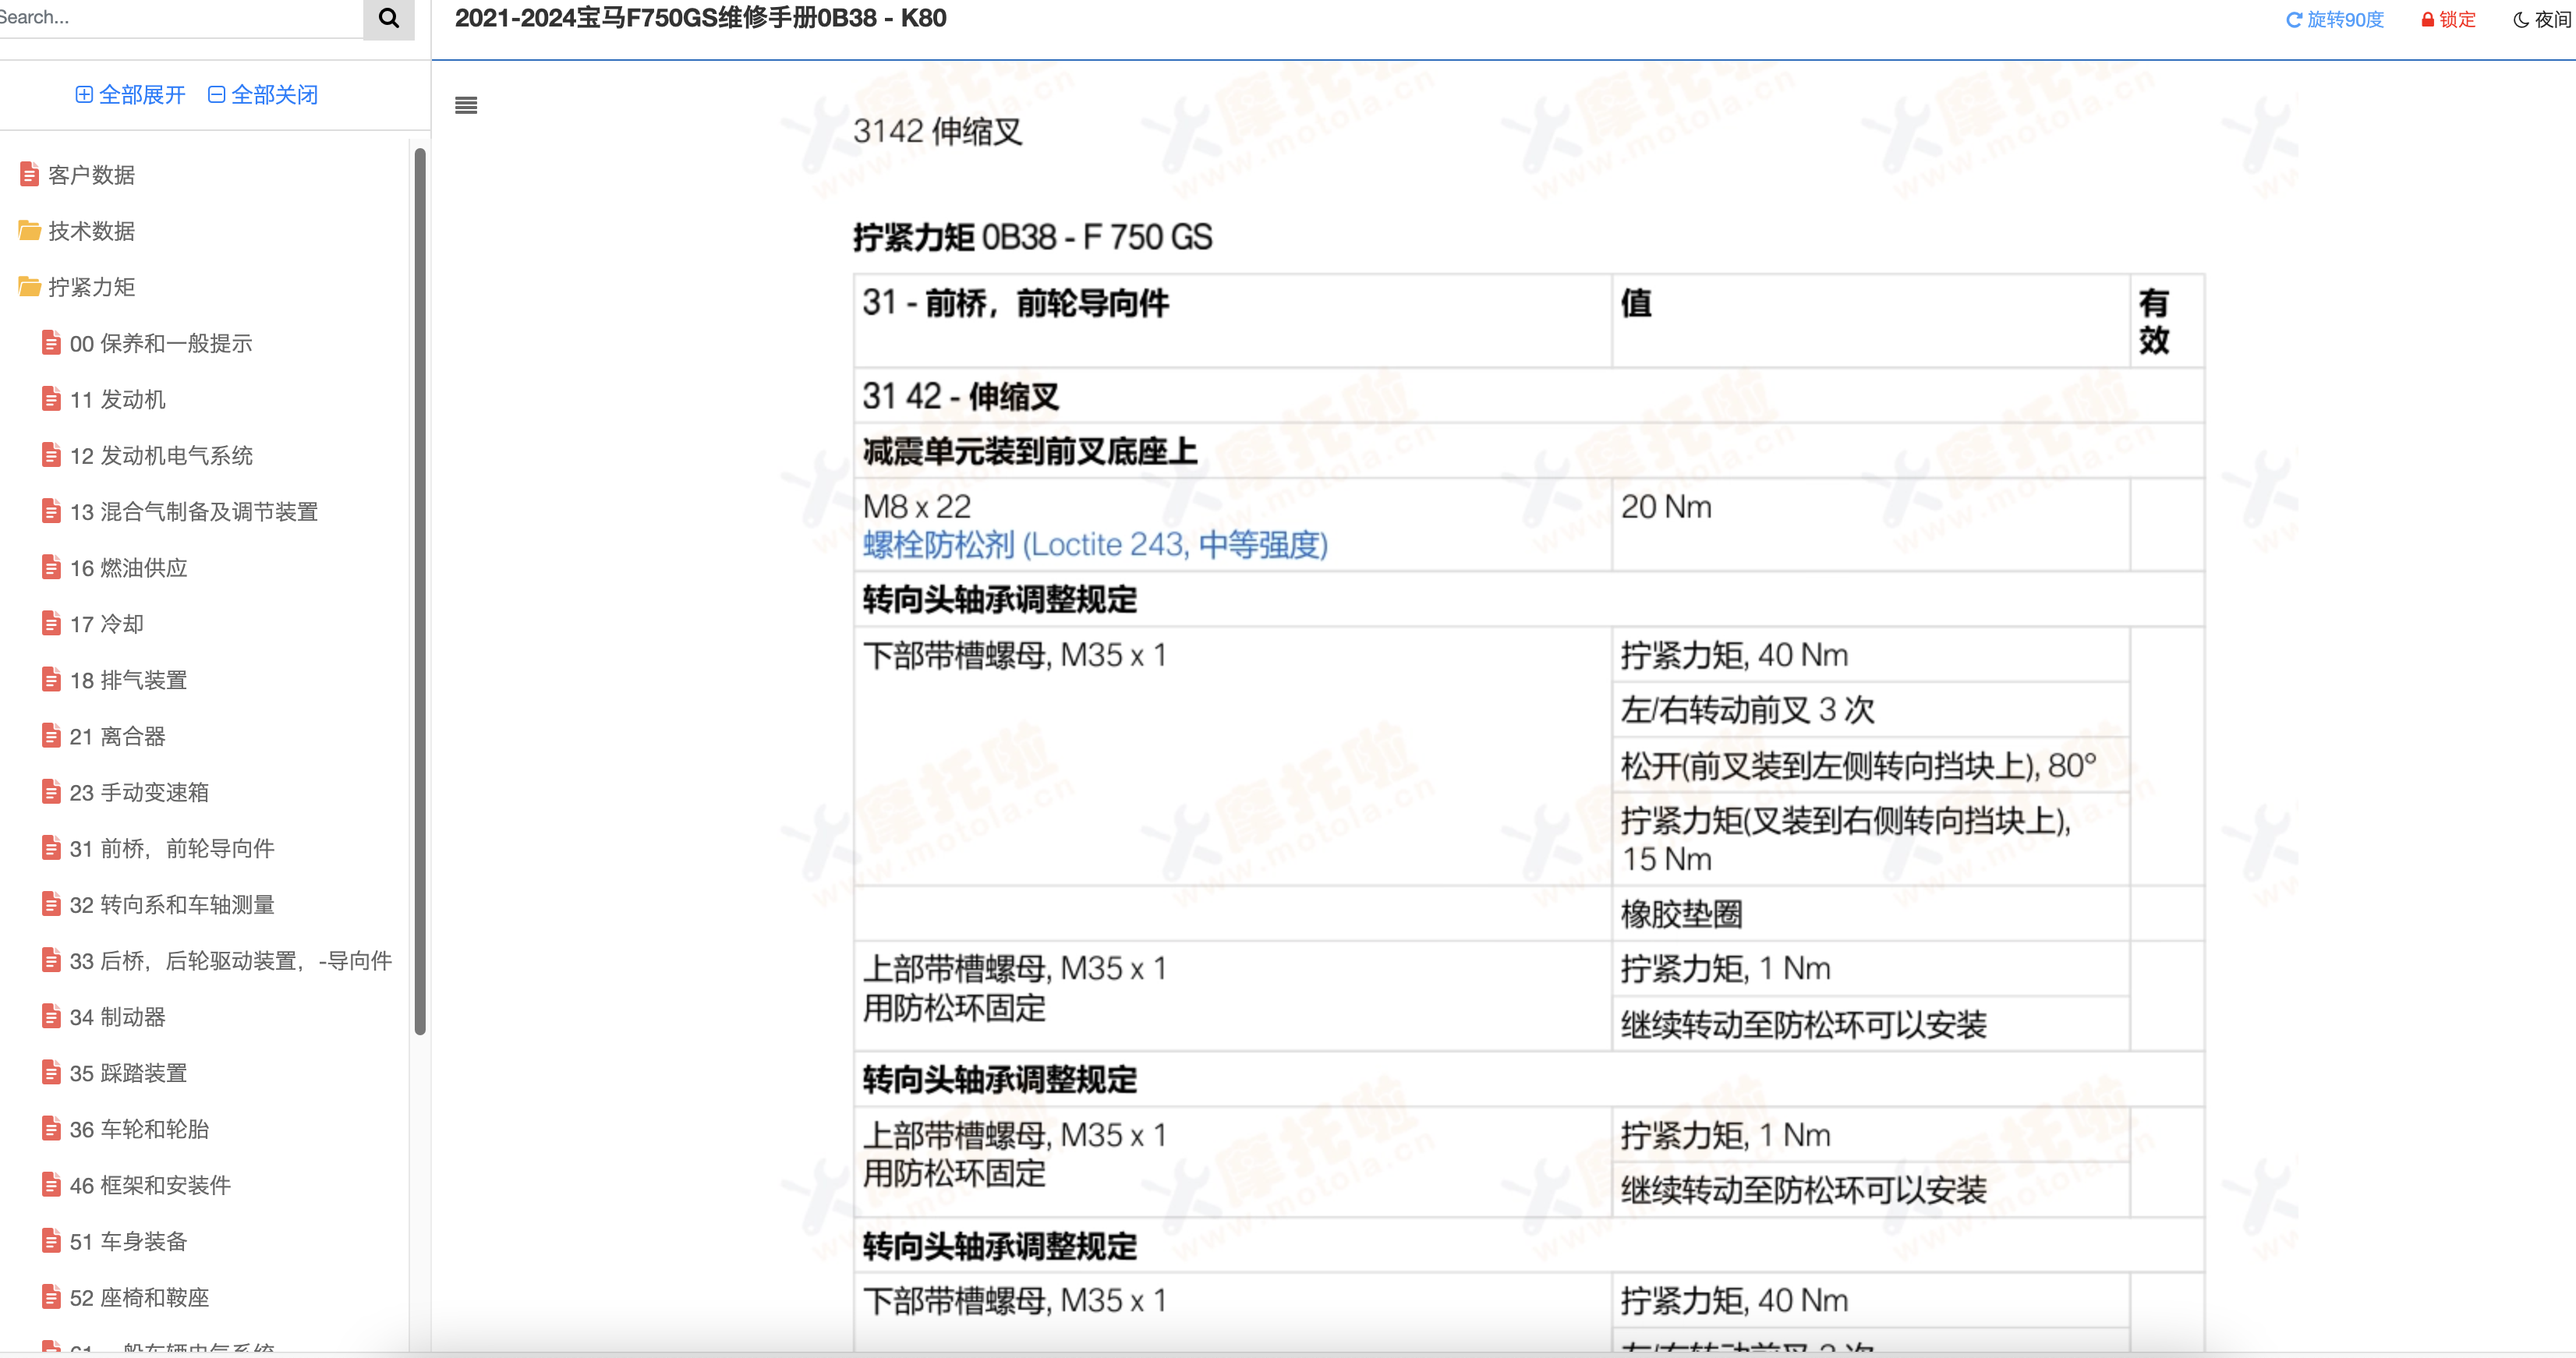This screenshot has height=1358, width=2576.
Task: Open 23 手动变速箱 document
Action: tap(140, 793)
